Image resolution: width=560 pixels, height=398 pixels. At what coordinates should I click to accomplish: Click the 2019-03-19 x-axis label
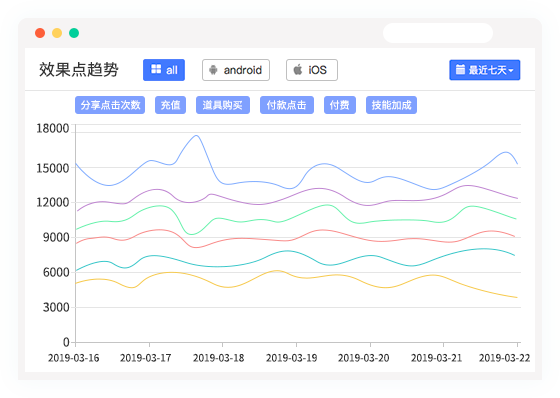pyautogui.click(x=291, y=358)
